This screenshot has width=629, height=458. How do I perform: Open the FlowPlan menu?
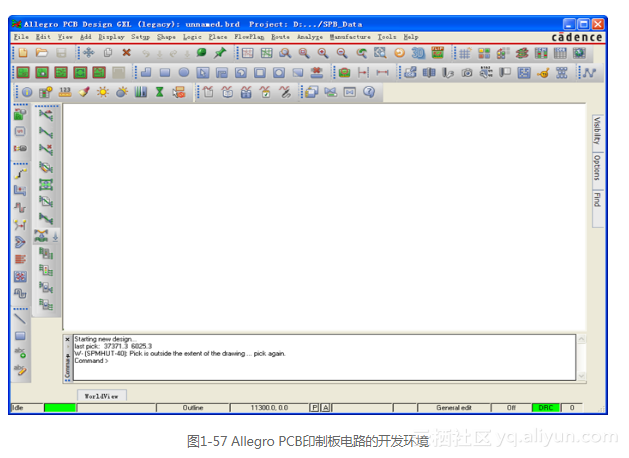[x=249, y=37]
